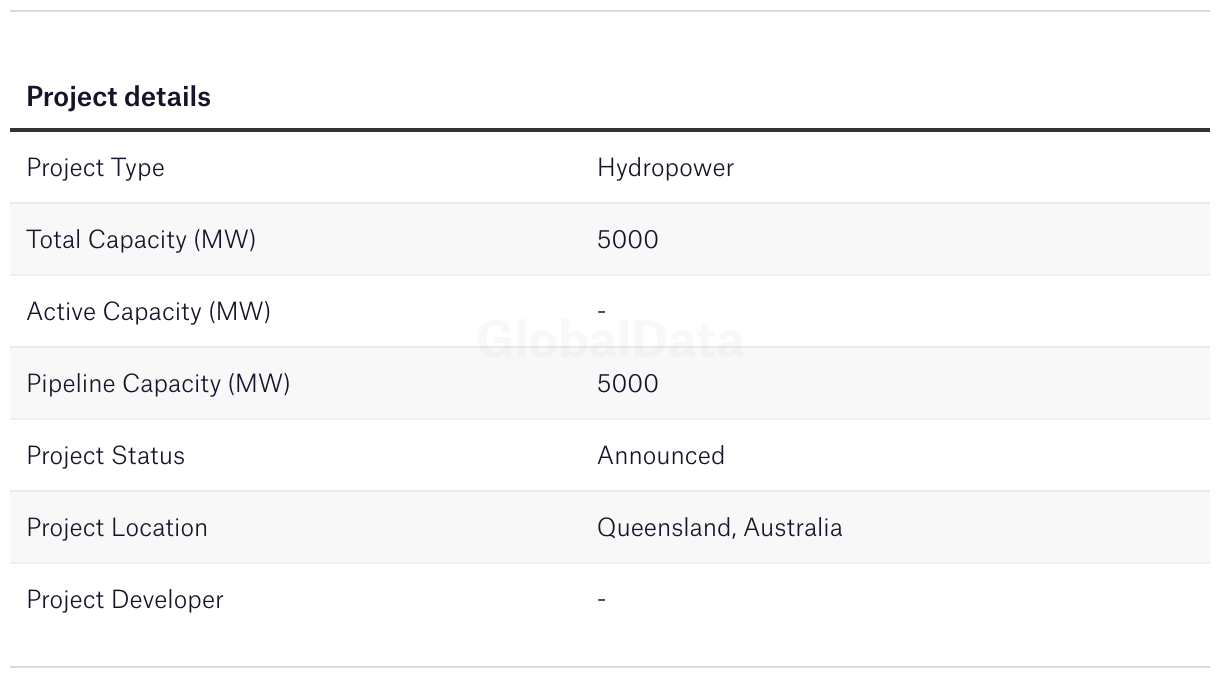Click the dash value for Project Developer
The image size is (1220, 678).
[601, 599]
